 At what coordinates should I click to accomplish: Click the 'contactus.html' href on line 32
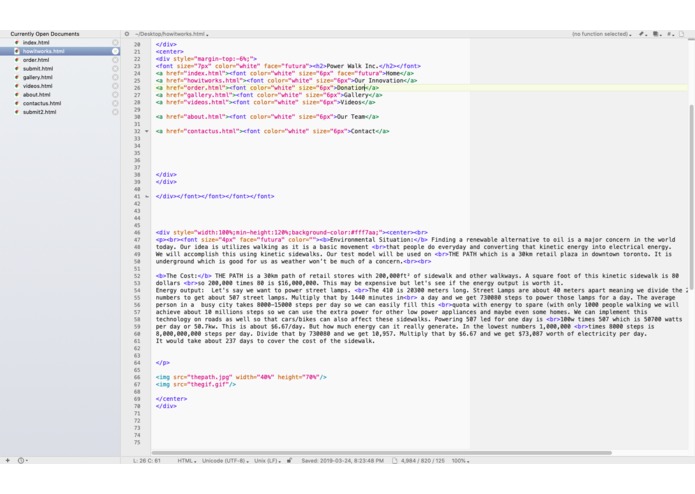(212, 131)
